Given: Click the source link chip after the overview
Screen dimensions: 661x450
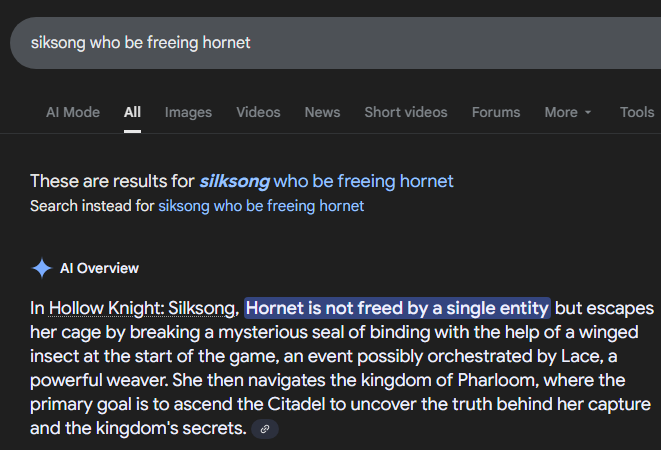Looking at the screenshot, I should 265,429.
